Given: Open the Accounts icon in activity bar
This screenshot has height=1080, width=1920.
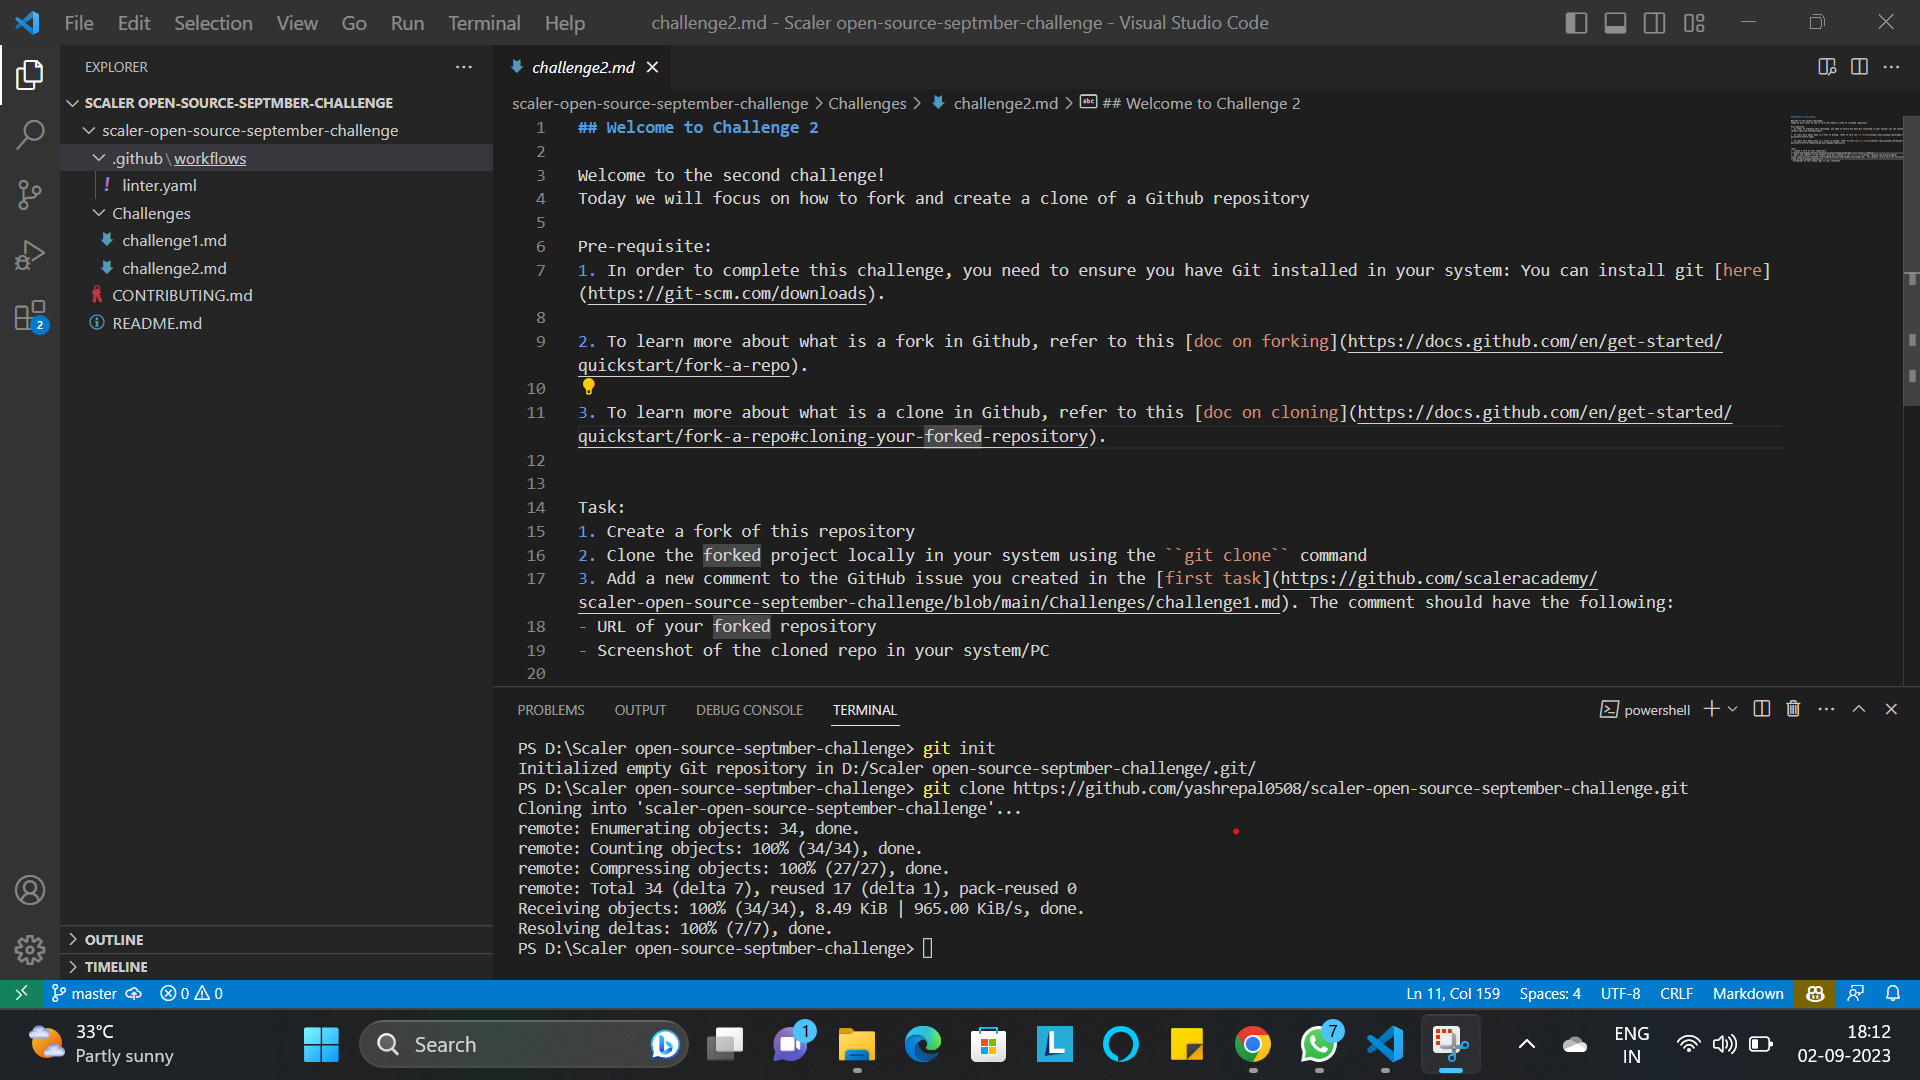Looking at the screenshot, I should [x=30, y=890].
